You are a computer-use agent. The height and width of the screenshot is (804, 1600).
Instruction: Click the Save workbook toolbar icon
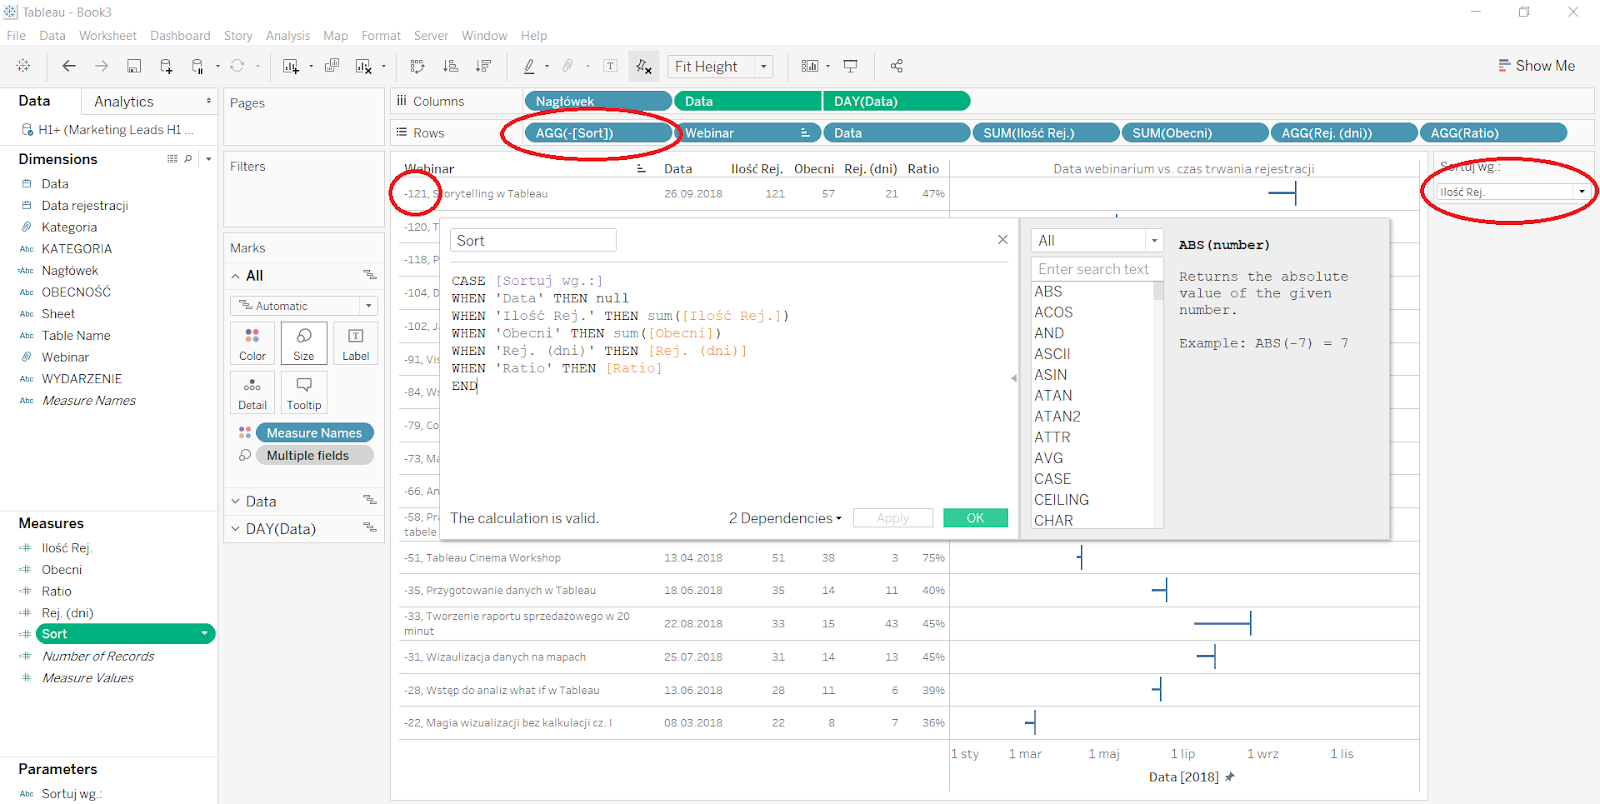(x=134, y=66)
